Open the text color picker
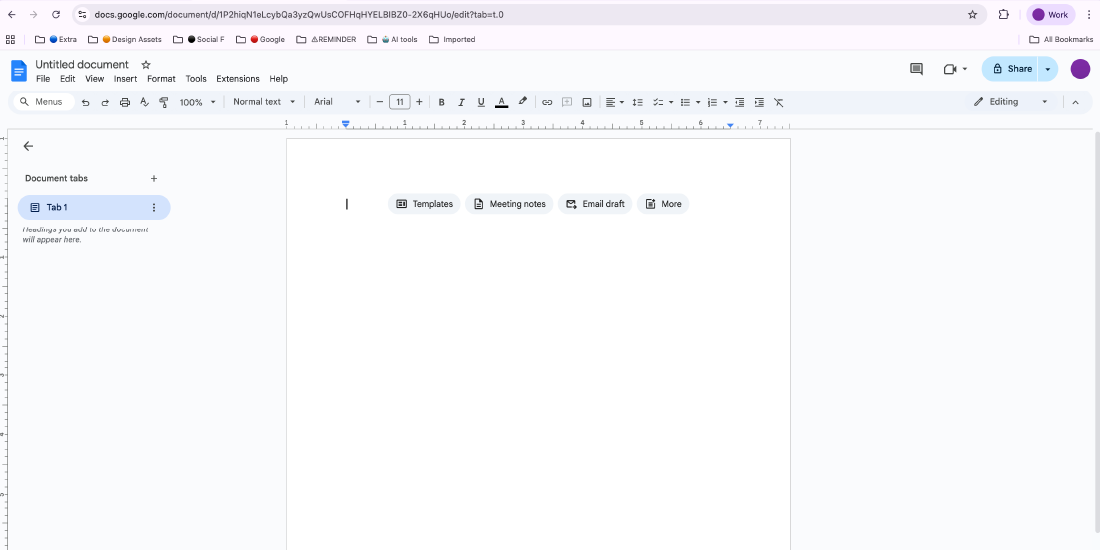Image resolution: width=1100 pixels, height=550 pixels. pos(502,102)
